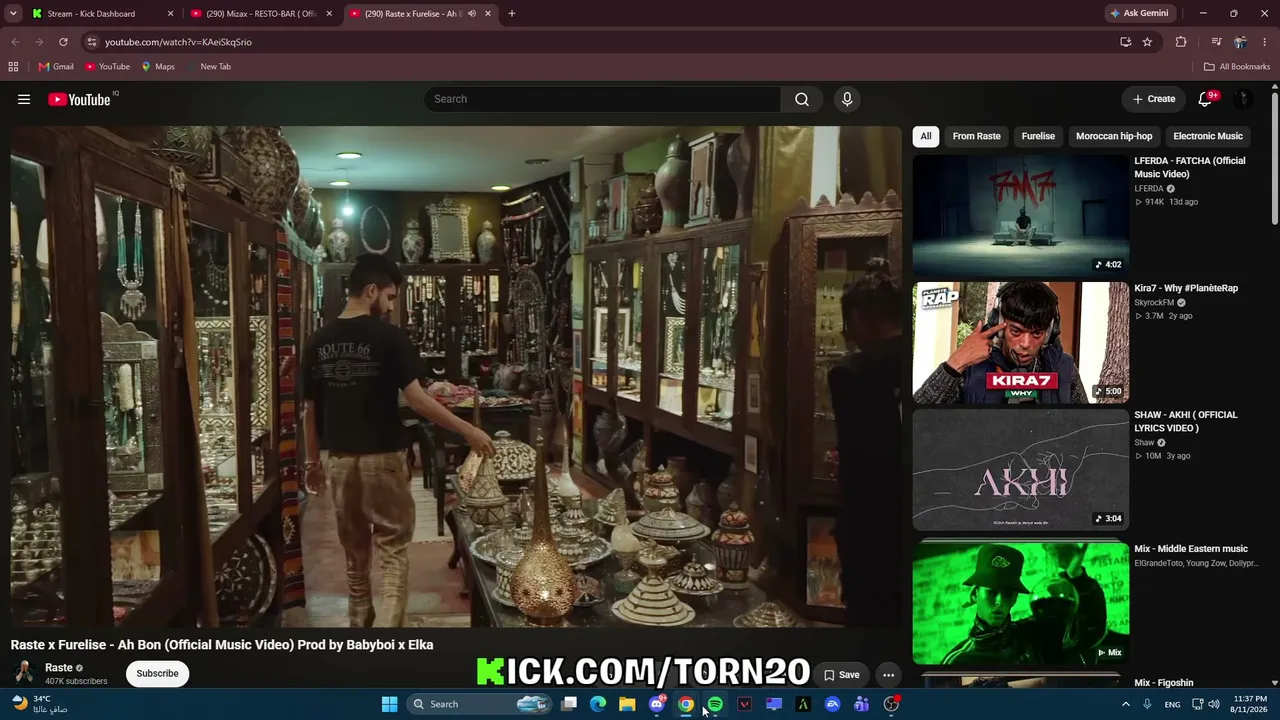Open Task View on the taskbar
1280x720 pixels.
(x=569, y=704)
